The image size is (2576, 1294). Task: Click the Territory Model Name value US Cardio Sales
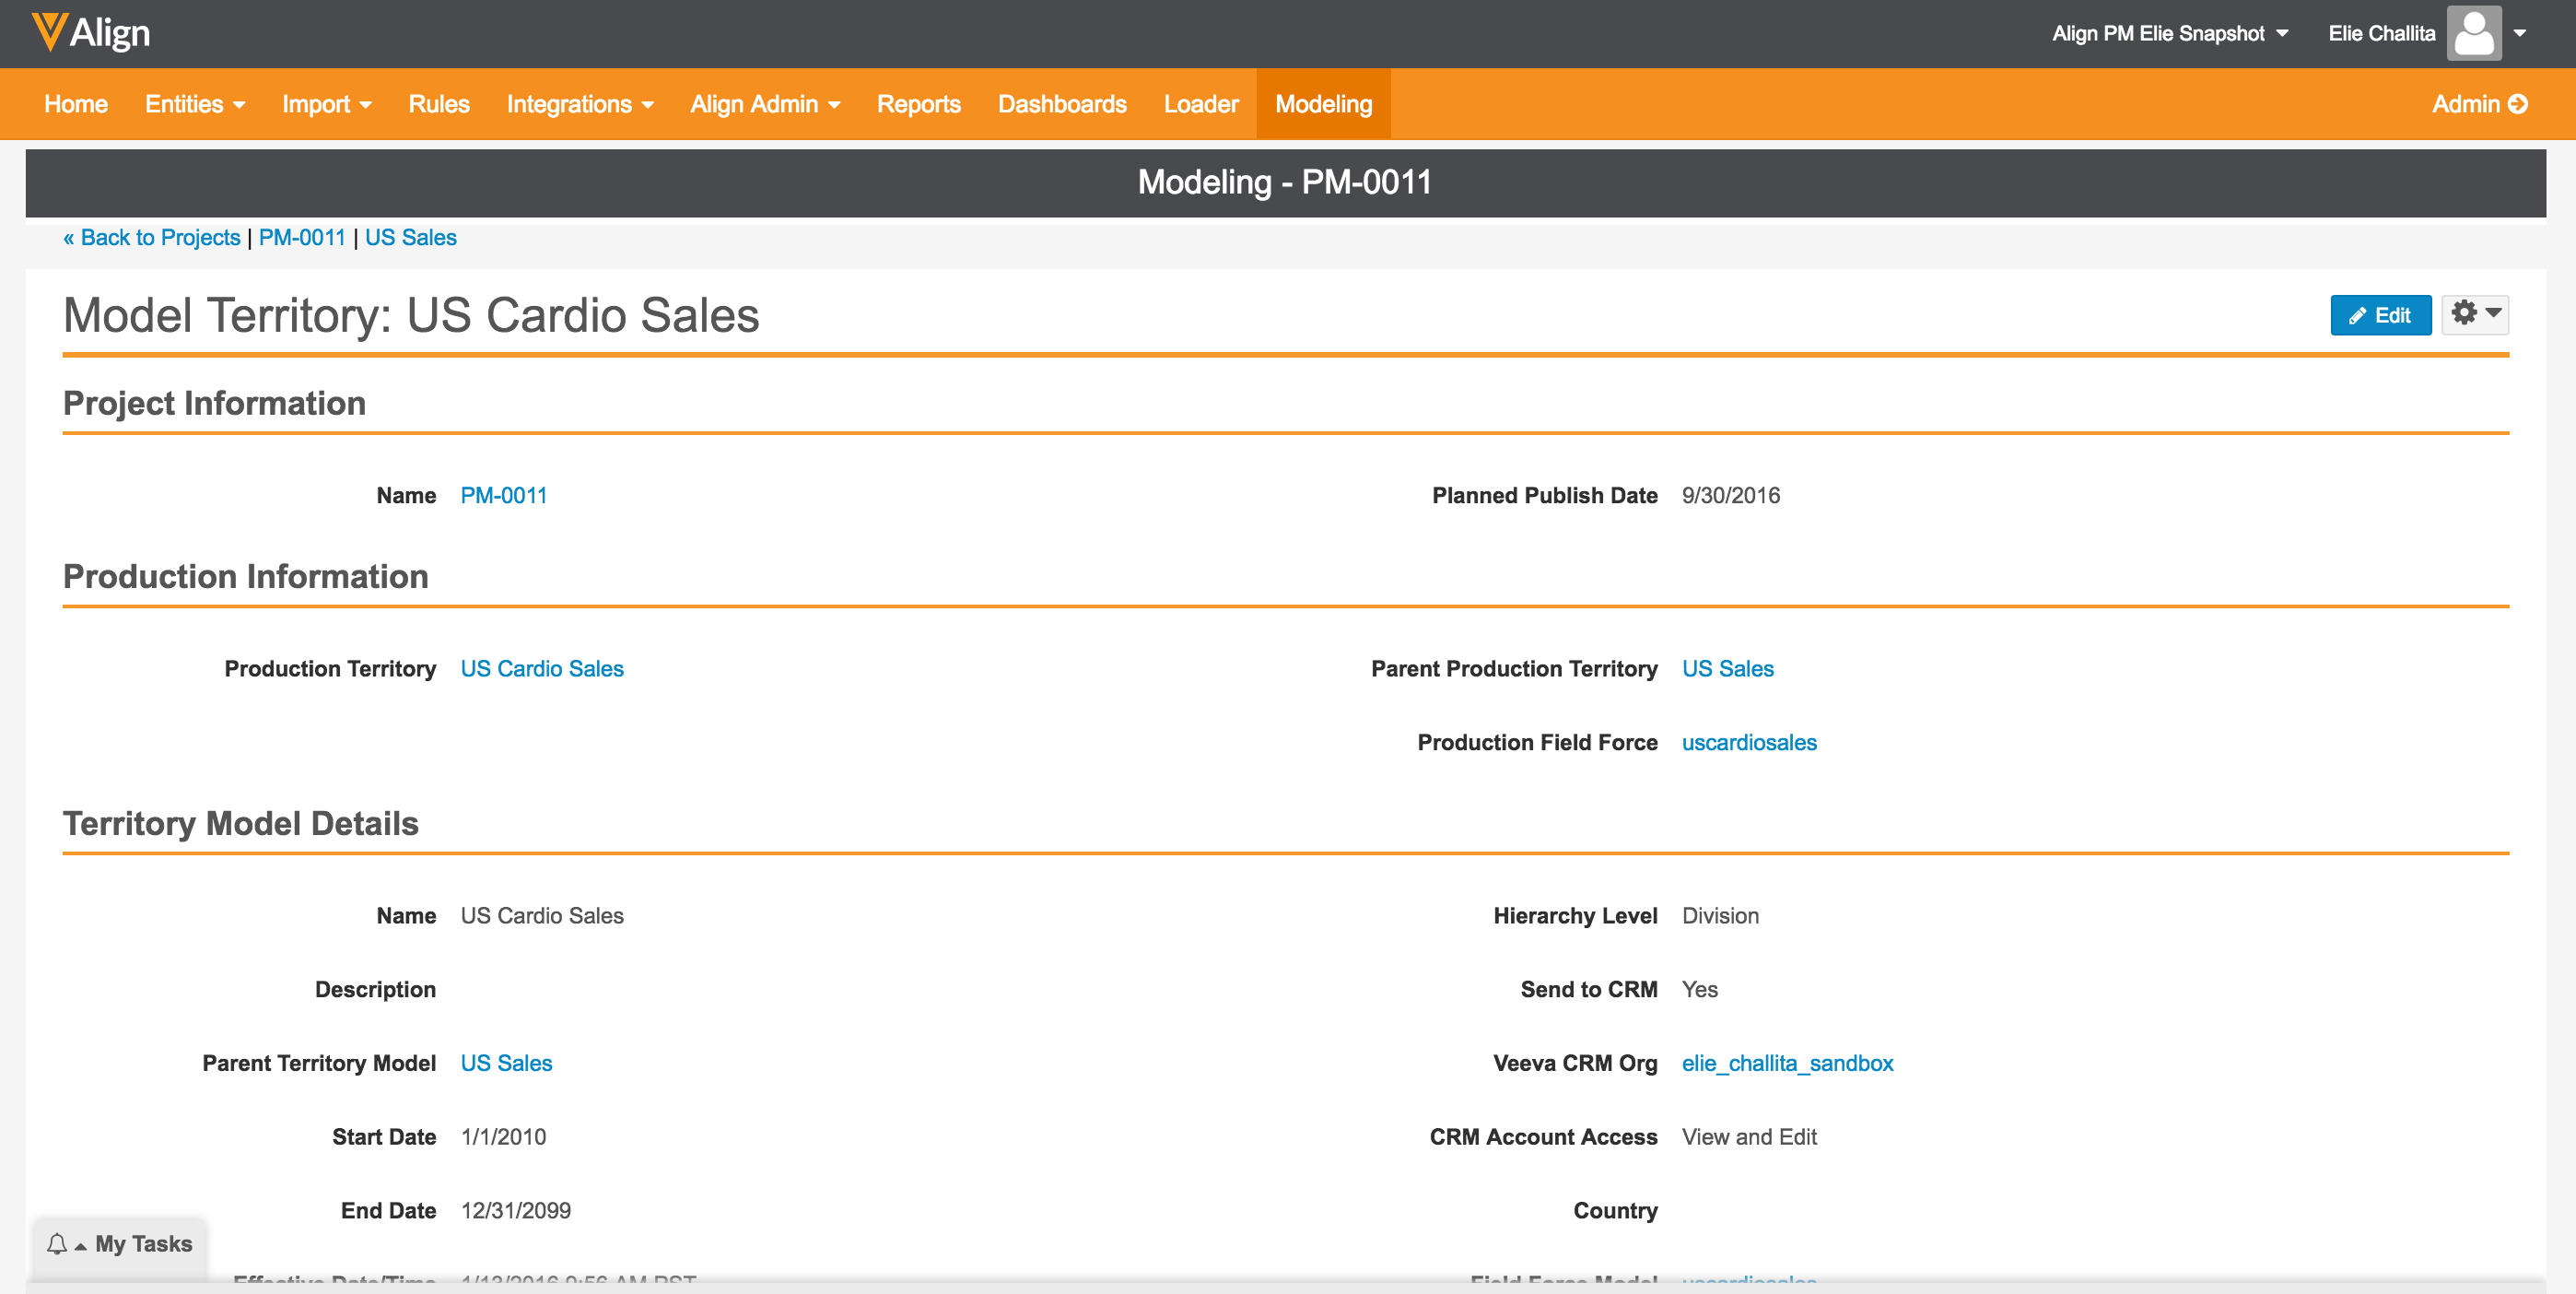542,916
